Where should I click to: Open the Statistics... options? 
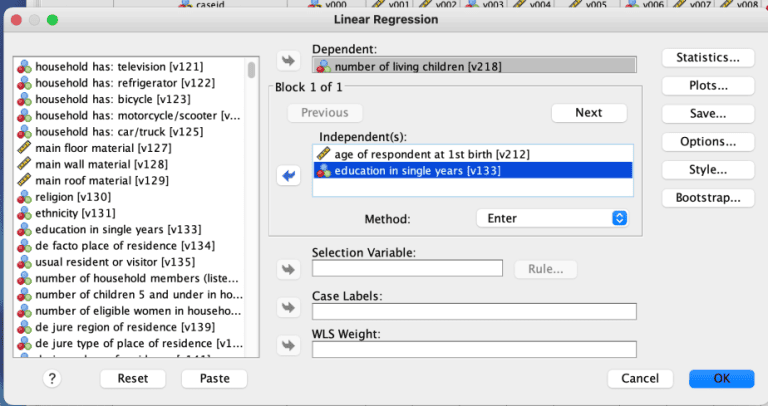(707, 58)
